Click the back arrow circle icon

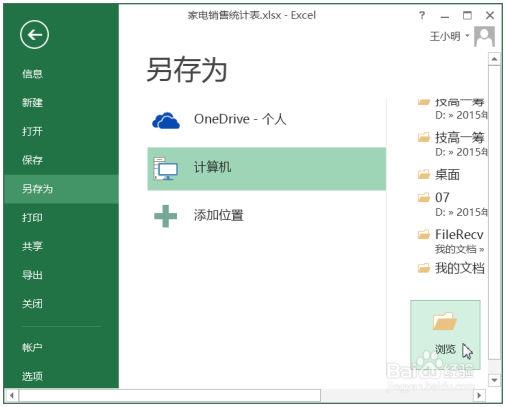point(34,34)
